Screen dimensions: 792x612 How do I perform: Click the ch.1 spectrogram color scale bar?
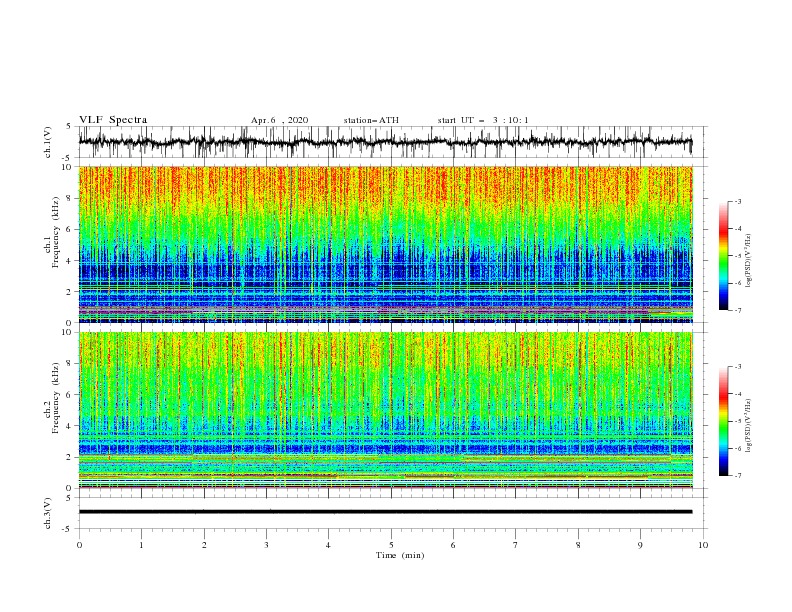[x=723, y=256]
